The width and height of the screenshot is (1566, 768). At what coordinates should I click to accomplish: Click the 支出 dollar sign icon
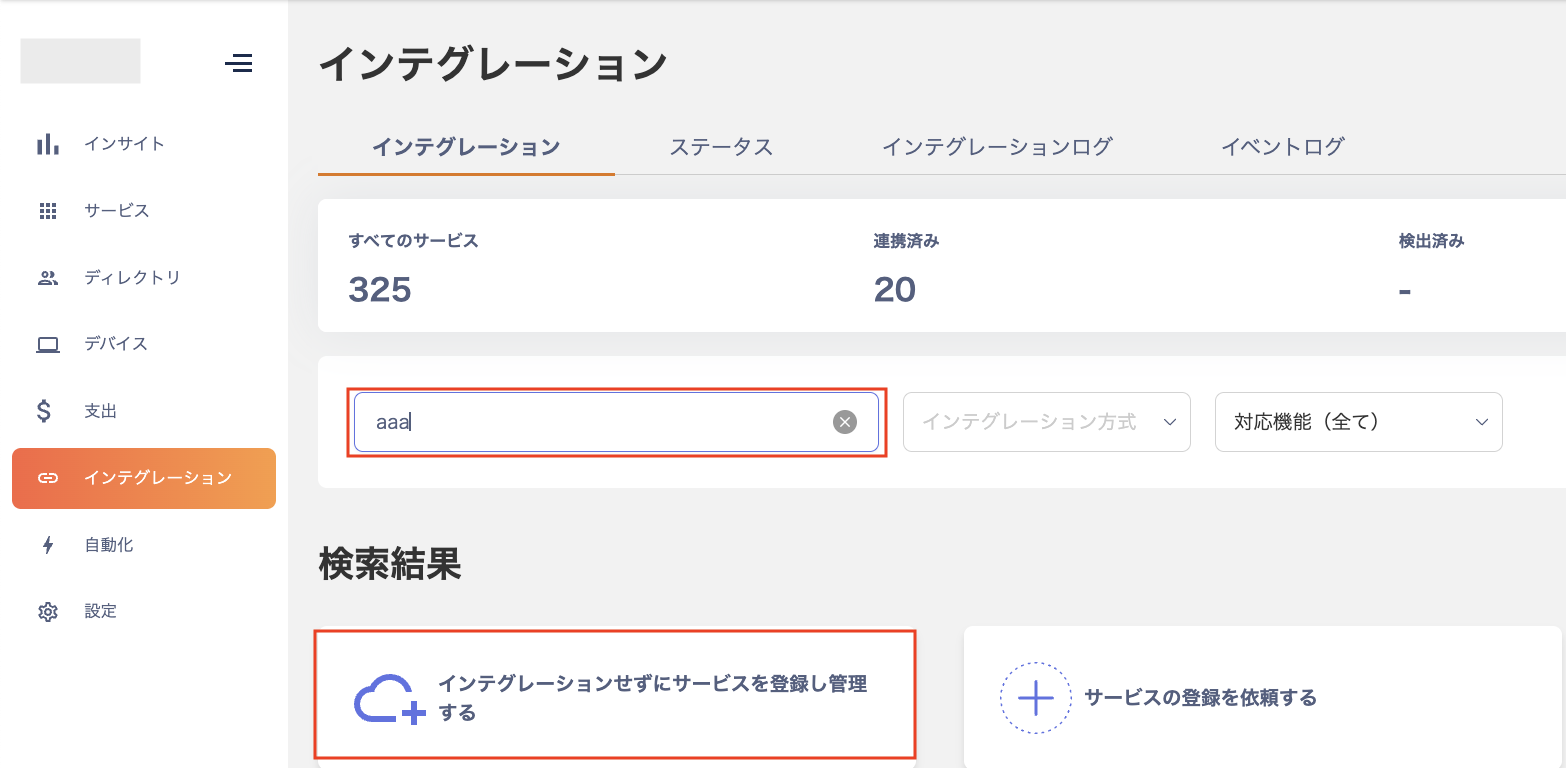click(x=45, y=411)
